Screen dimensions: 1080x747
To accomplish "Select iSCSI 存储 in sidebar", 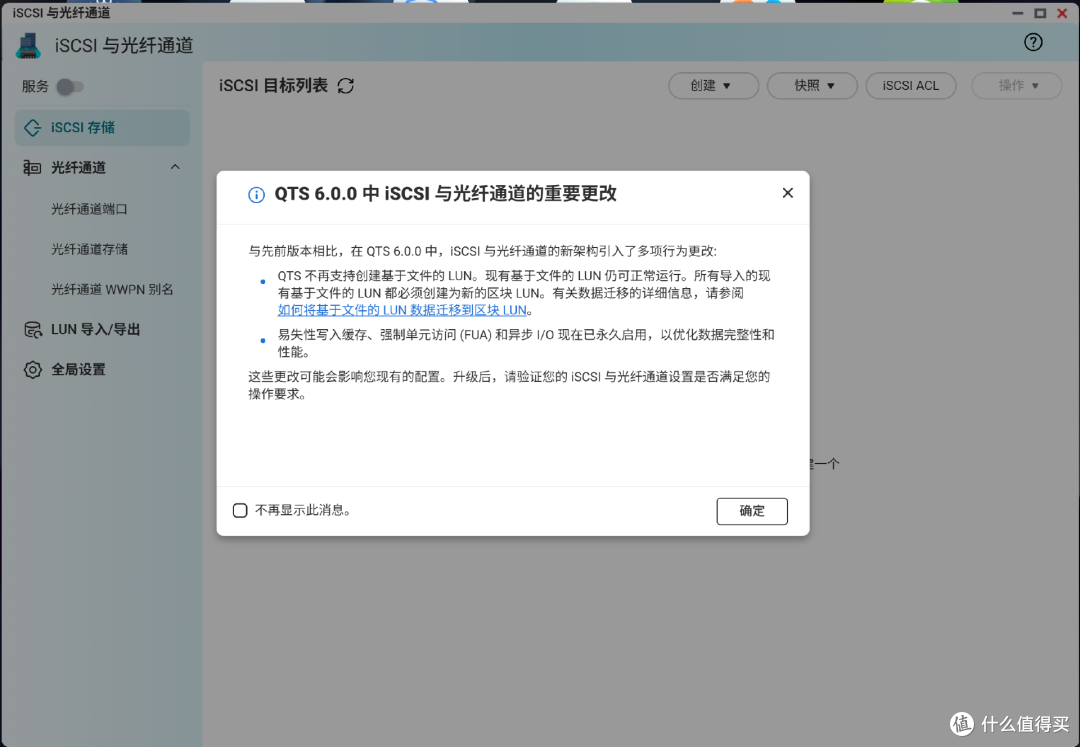I will tap(102, 127).
